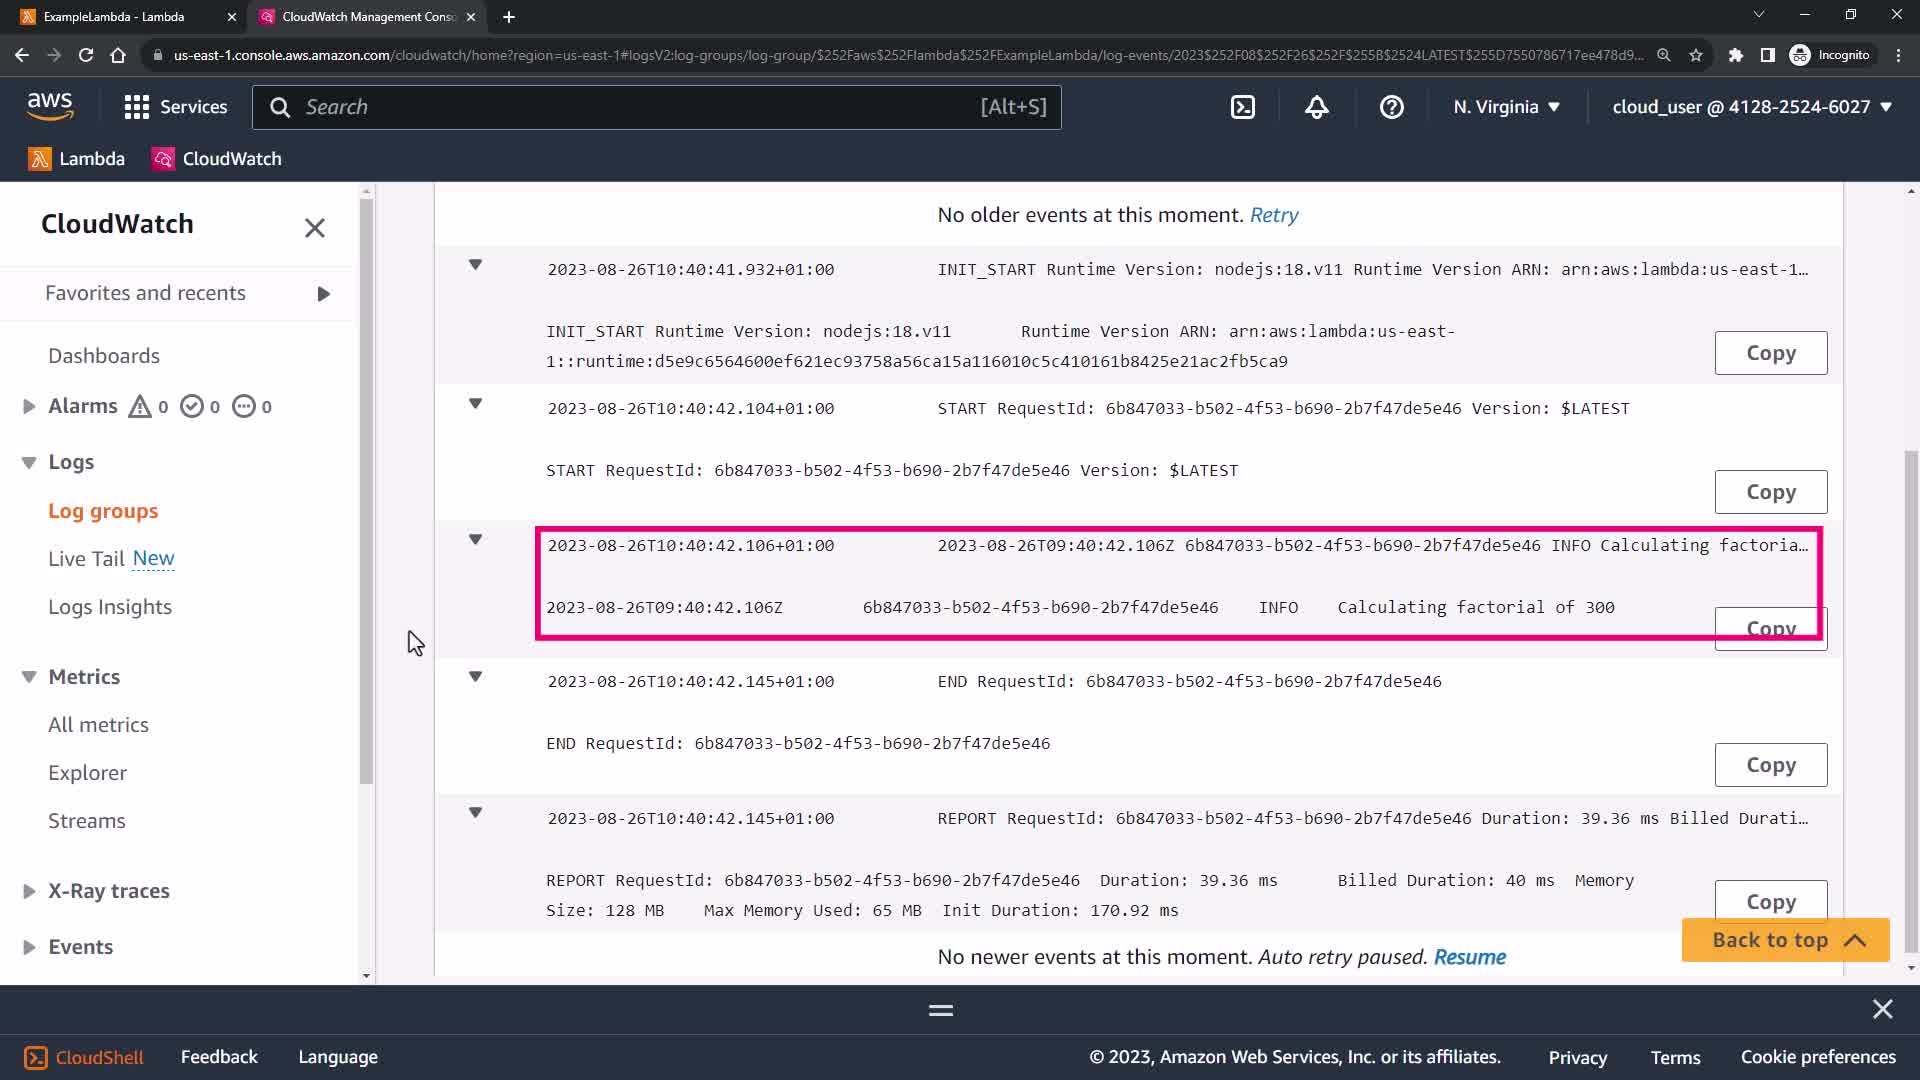
Task: Click the AWS logo home icon
Action: coord(50,106)
